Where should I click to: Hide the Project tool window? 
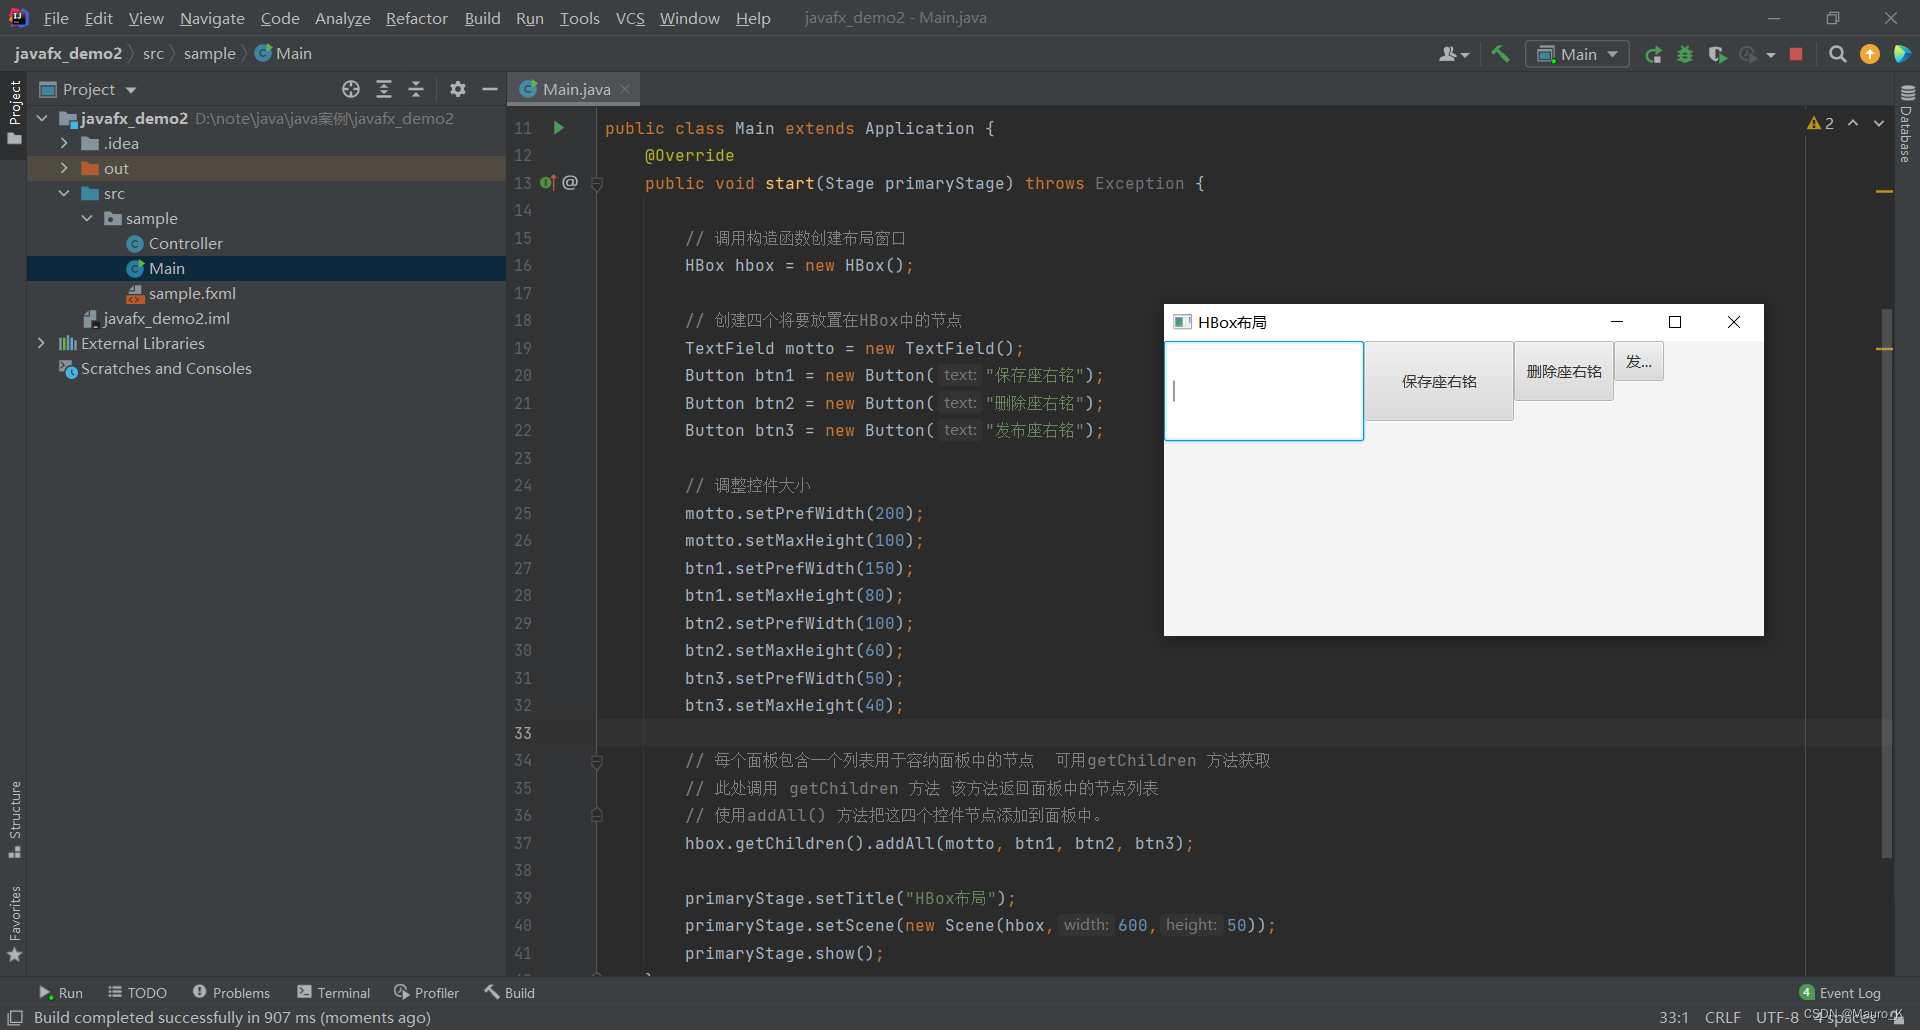[490, 89]
